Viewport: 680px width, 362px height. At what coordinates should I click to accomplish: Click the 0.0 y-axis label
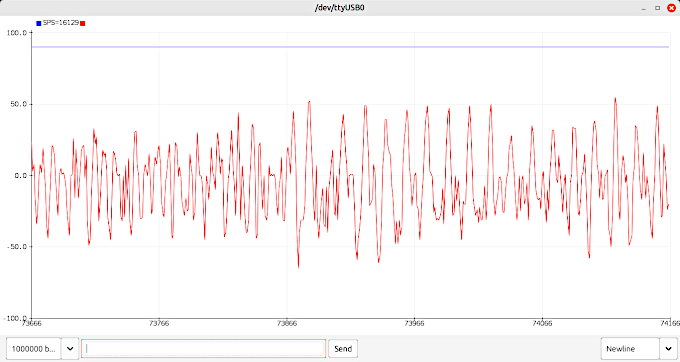click(x=21, y=176)
